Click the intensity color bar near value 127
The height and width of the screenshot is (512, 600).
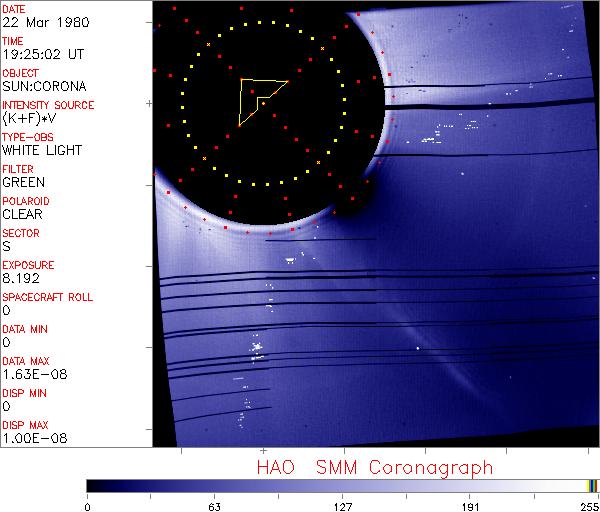[342, 485]
